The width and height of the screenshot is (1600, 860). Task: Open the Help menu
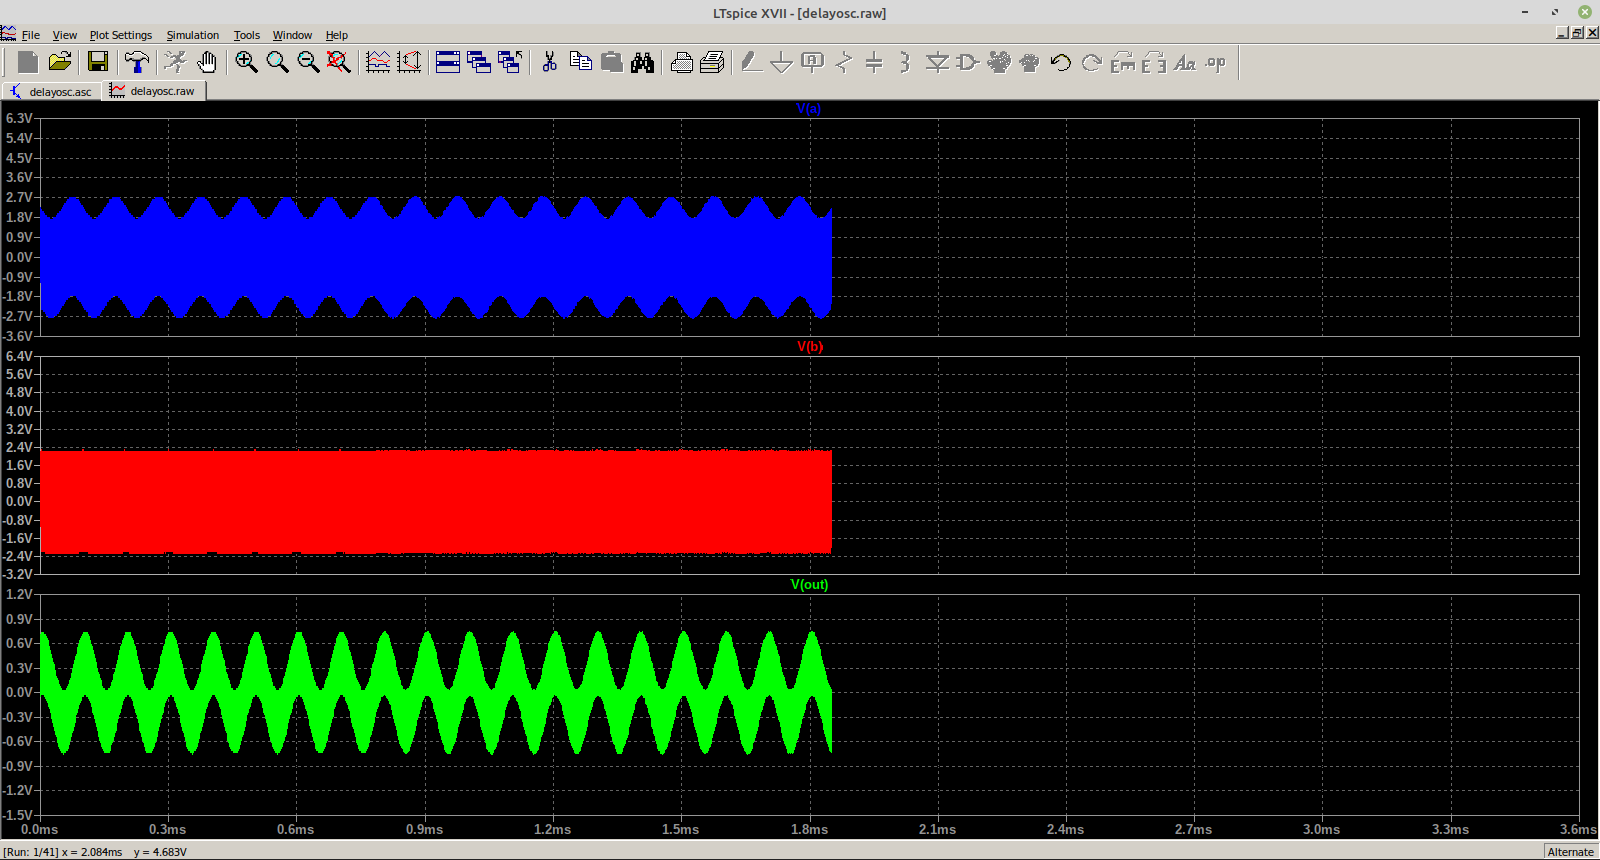click(337, 35)
